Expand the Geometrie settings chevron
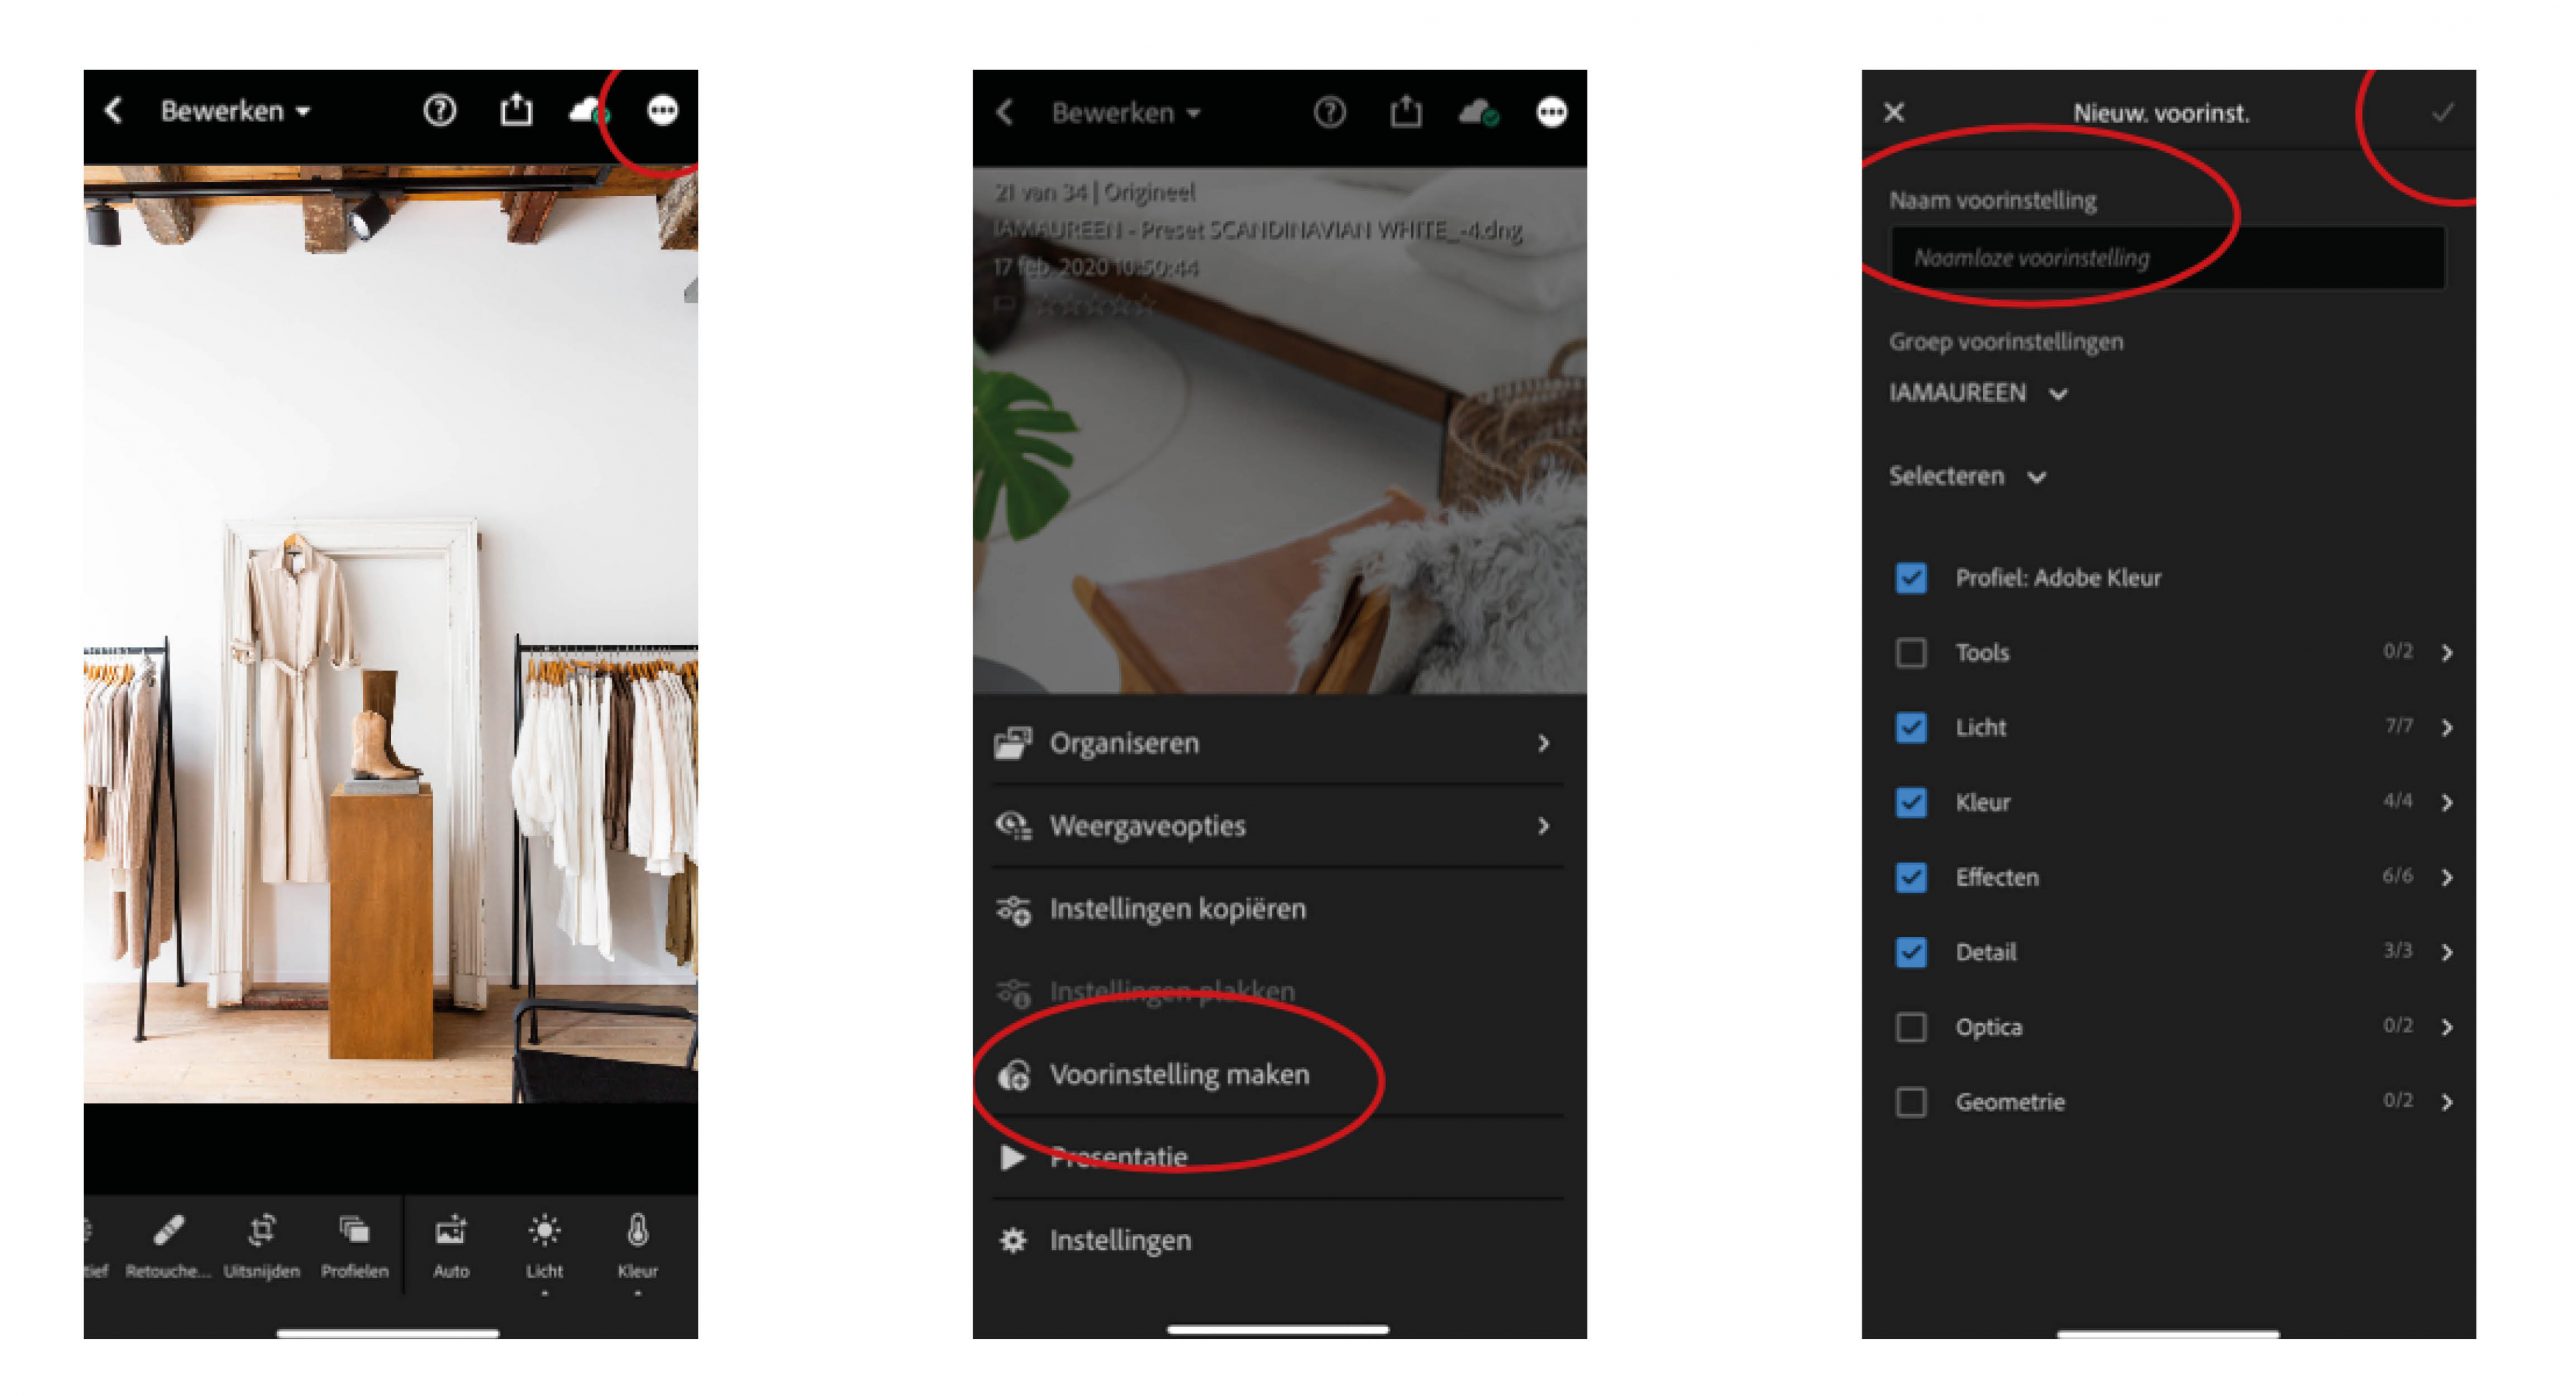2560x1396 pixels. pos(2446,1102)
